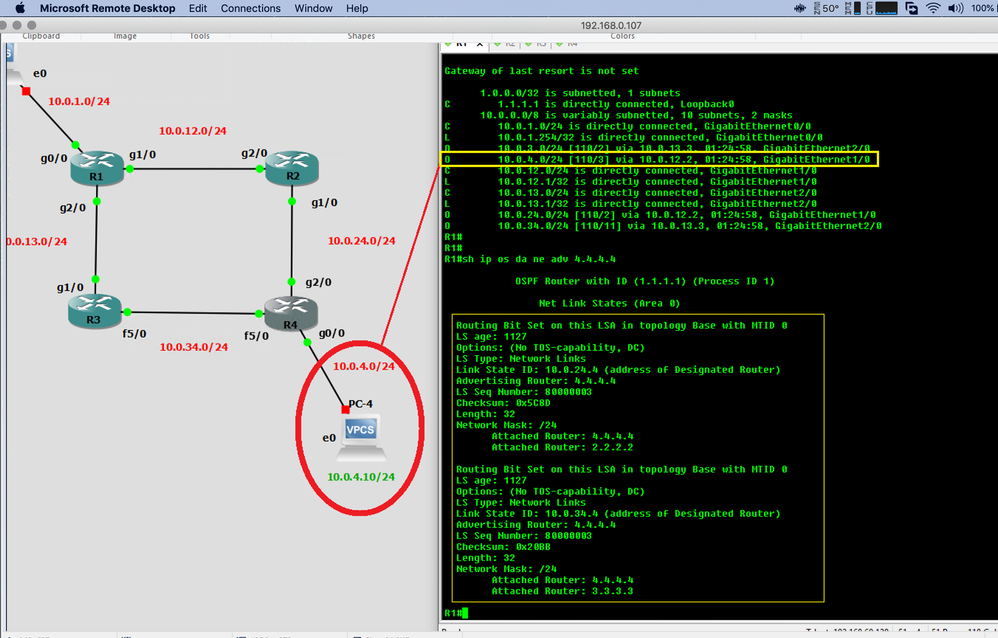Click the PC-4 label text

pyautogui.click(x=361, y=404)
